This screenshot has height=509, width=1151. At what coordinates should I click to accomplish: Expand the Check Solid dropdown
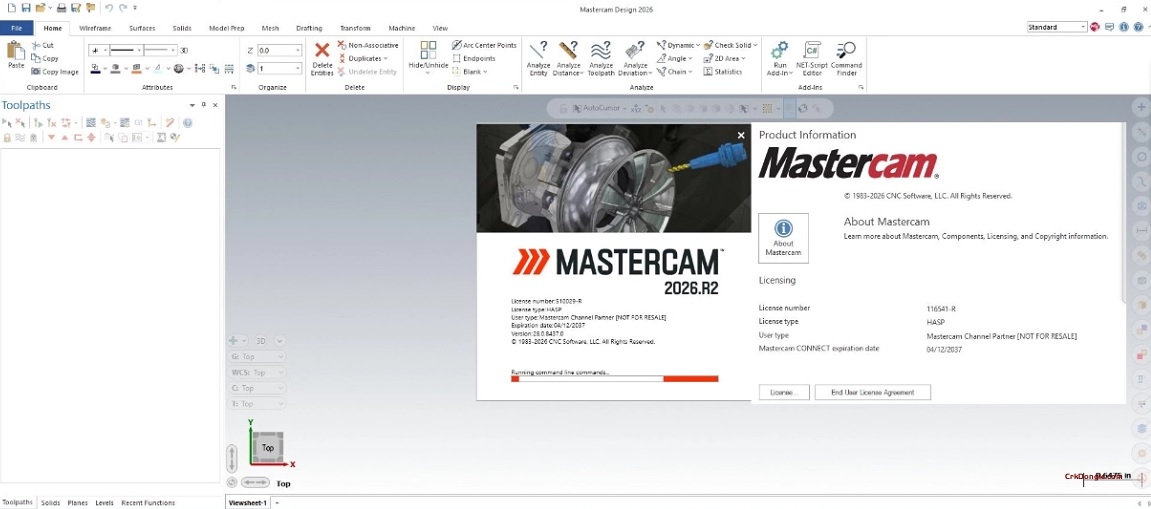[755, 45]
